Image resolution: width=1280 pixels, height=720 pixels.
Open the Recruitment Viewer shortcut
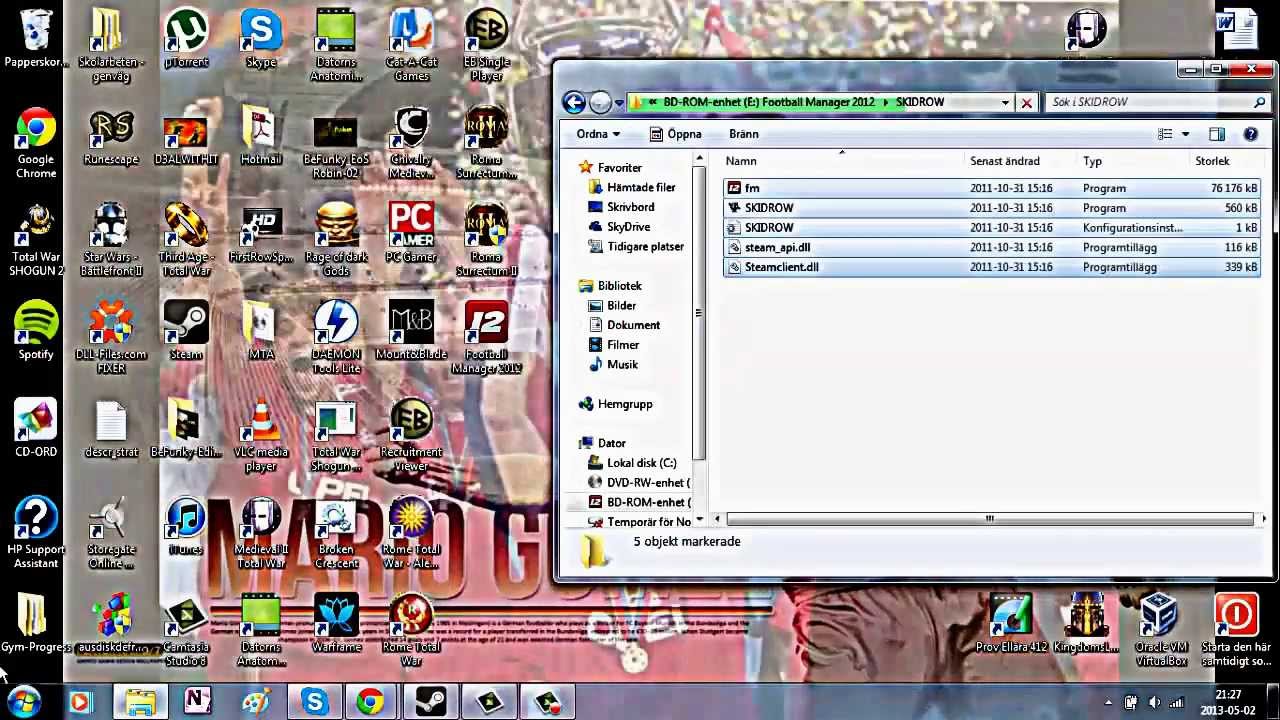click(411, 436)
